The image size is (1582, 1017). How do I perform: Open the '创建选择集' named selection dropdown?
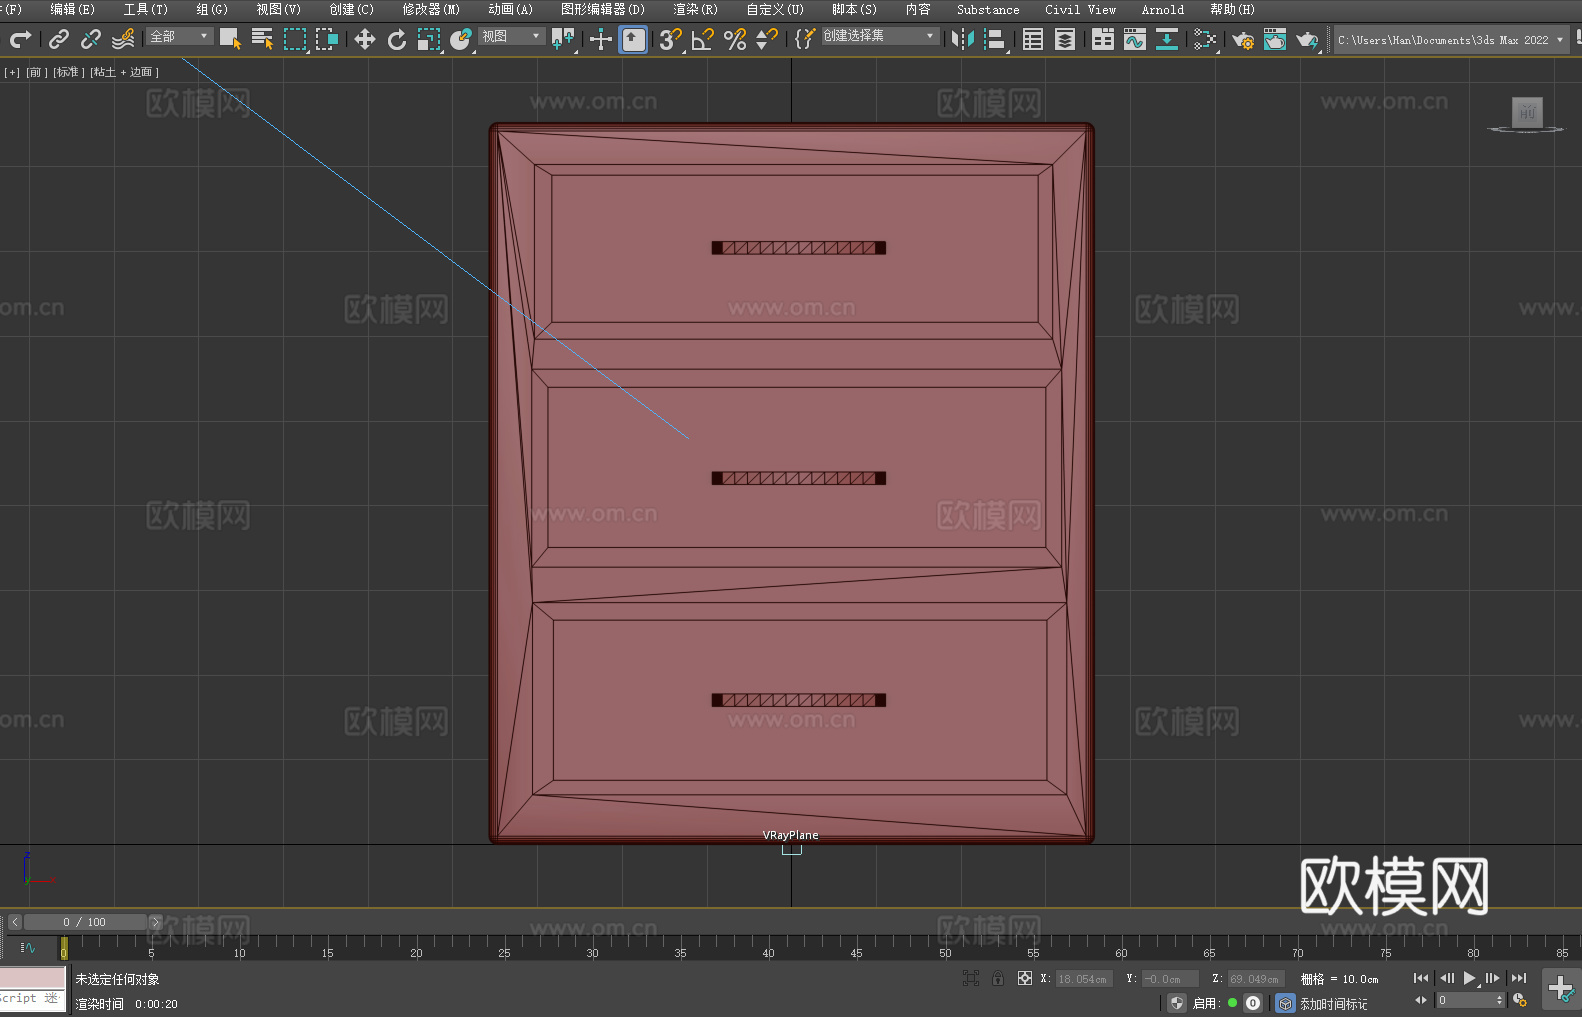pyautogui.click(x=880, y=36)
